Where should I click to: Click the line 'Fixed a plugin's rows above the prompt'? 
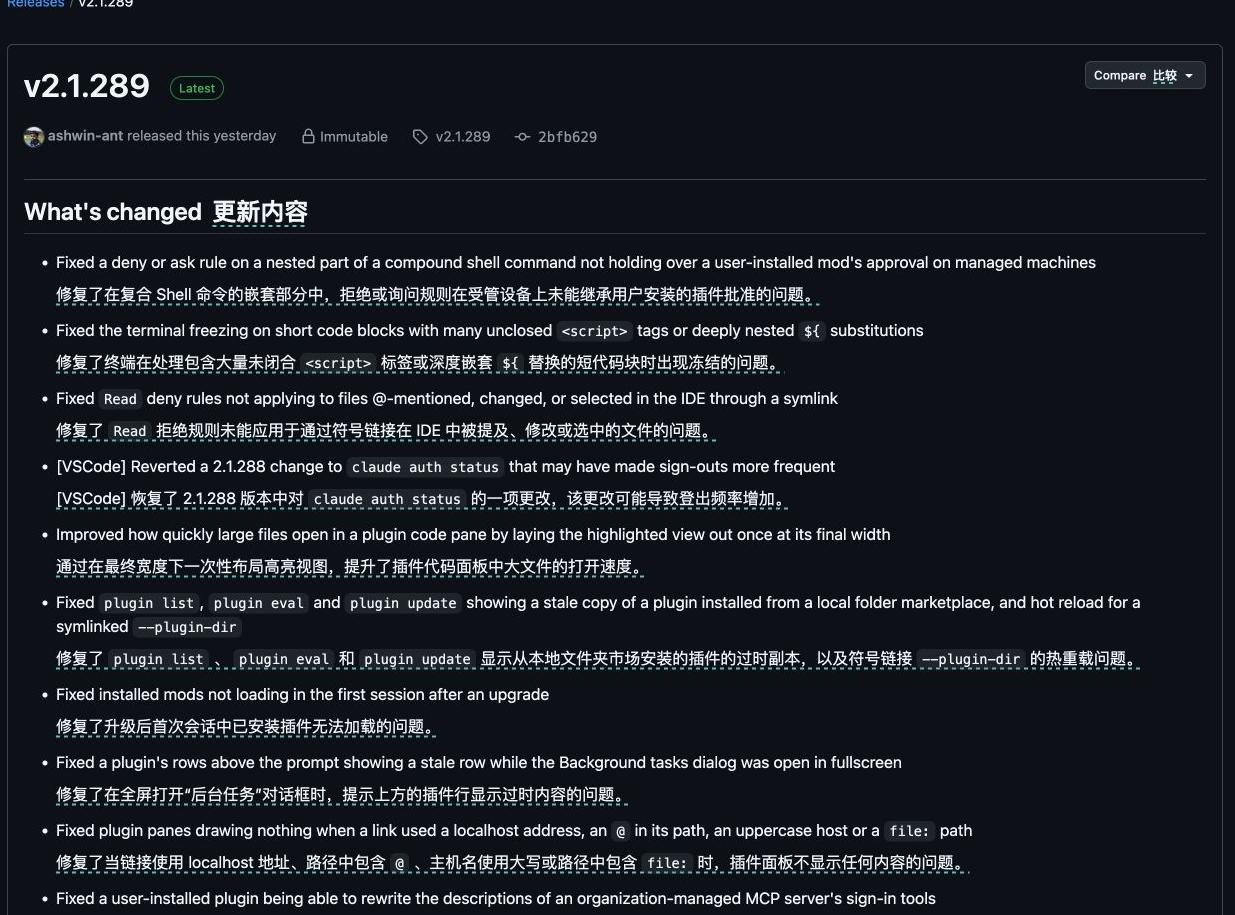pos(479,762)
